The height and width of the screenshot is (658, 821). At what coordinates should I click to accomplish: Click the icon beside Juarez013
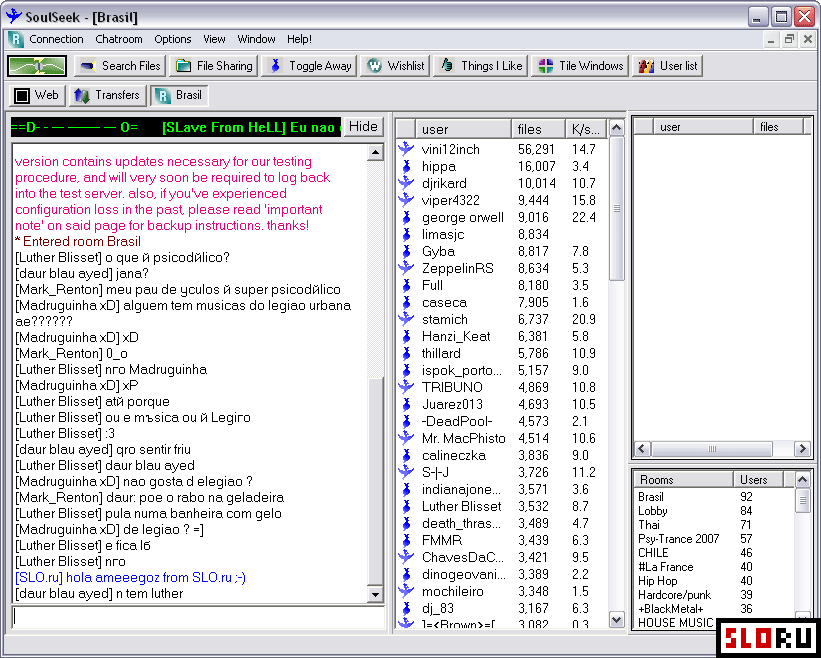[x=406, y=405]
